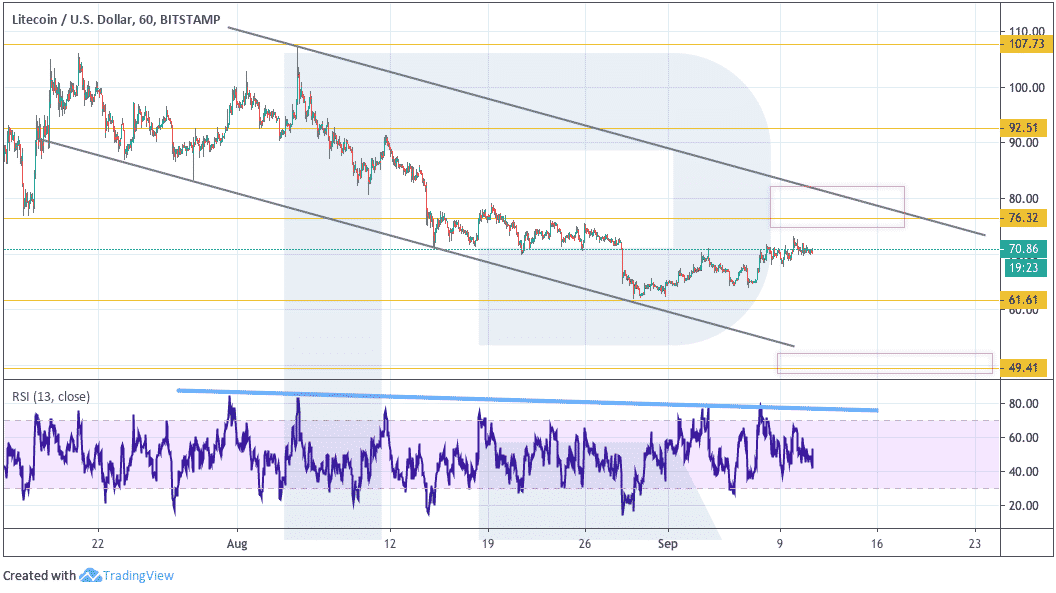The height and width of the screenshot is (593, 1056).
Task: Click the 80.00 value on RSI scale
Action: (x=1023, y=404)
